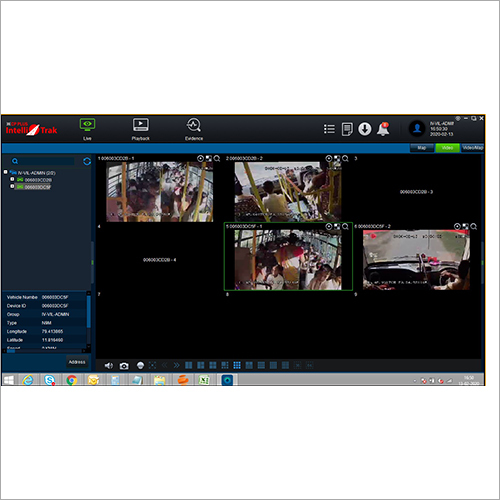Zoom channel 6 video magnifier
The width and height of the screenshot is (500, 500).
point(474,227)
